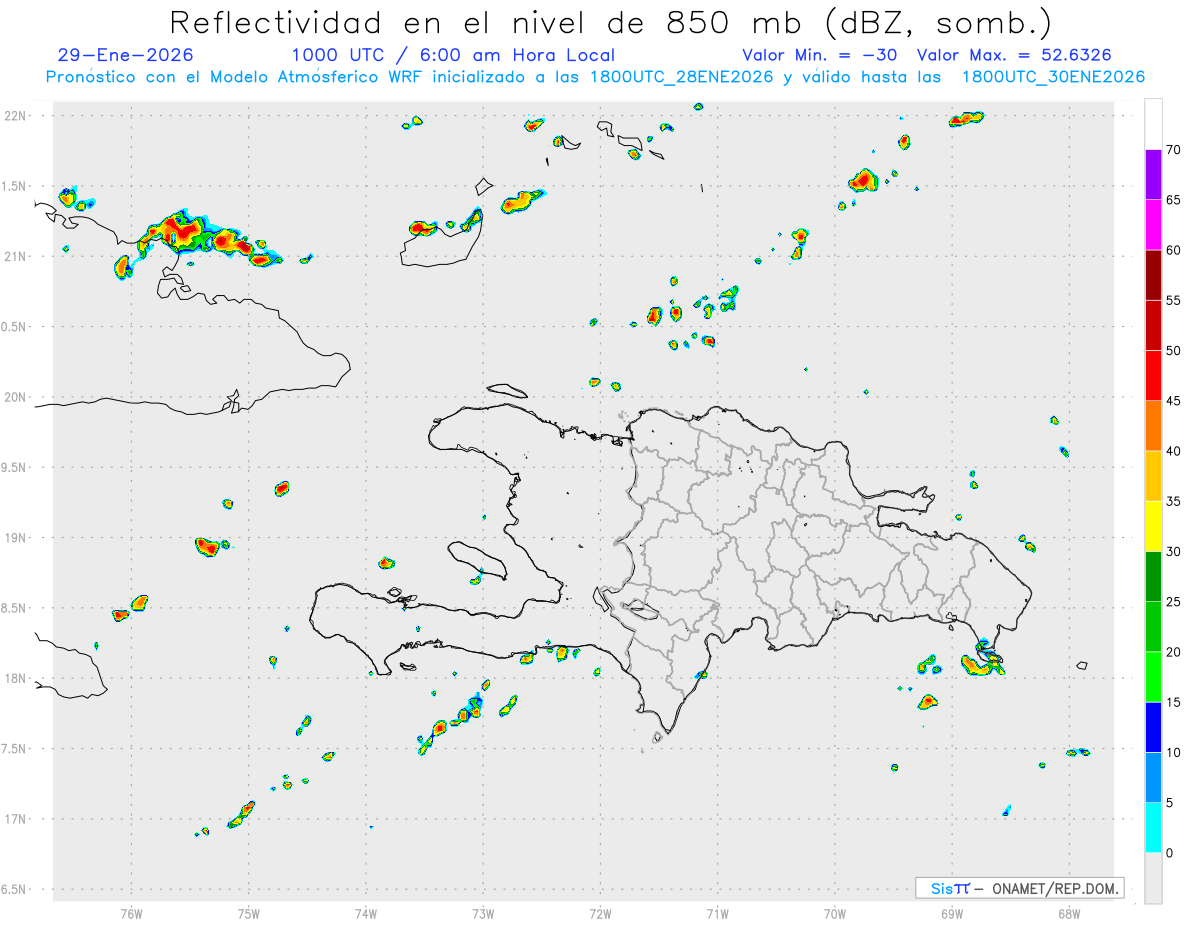Click the light blue 5–10 dBZ colorbar segment

pos(1153,778)
